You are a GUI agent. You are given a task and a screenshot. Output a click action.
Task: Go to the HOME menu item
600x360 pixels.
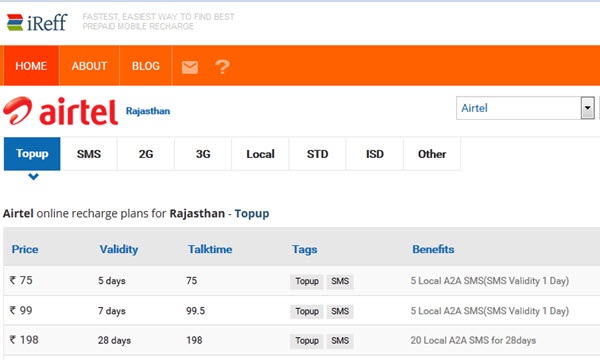[31, 66]
